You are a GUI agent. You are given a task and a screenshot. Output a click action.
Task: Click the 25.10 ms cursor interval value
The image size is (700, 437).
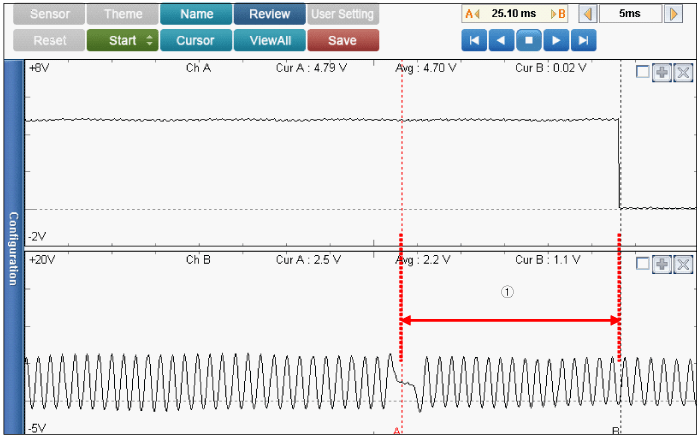[x=514, y=13]
